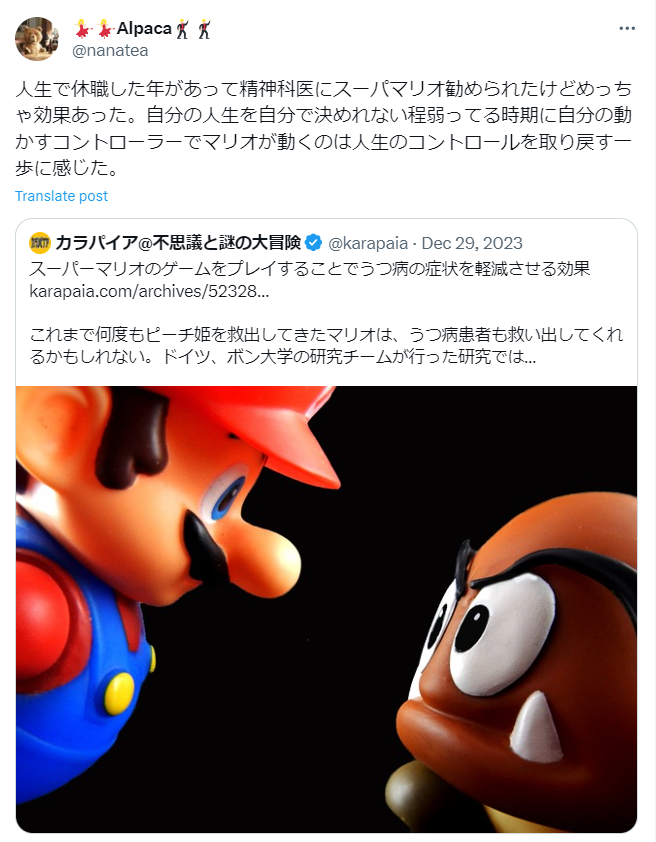The image size is (656, 842).
Task: Click the red dancer emojis before Alpaca
Action: (x=93, y=28)
